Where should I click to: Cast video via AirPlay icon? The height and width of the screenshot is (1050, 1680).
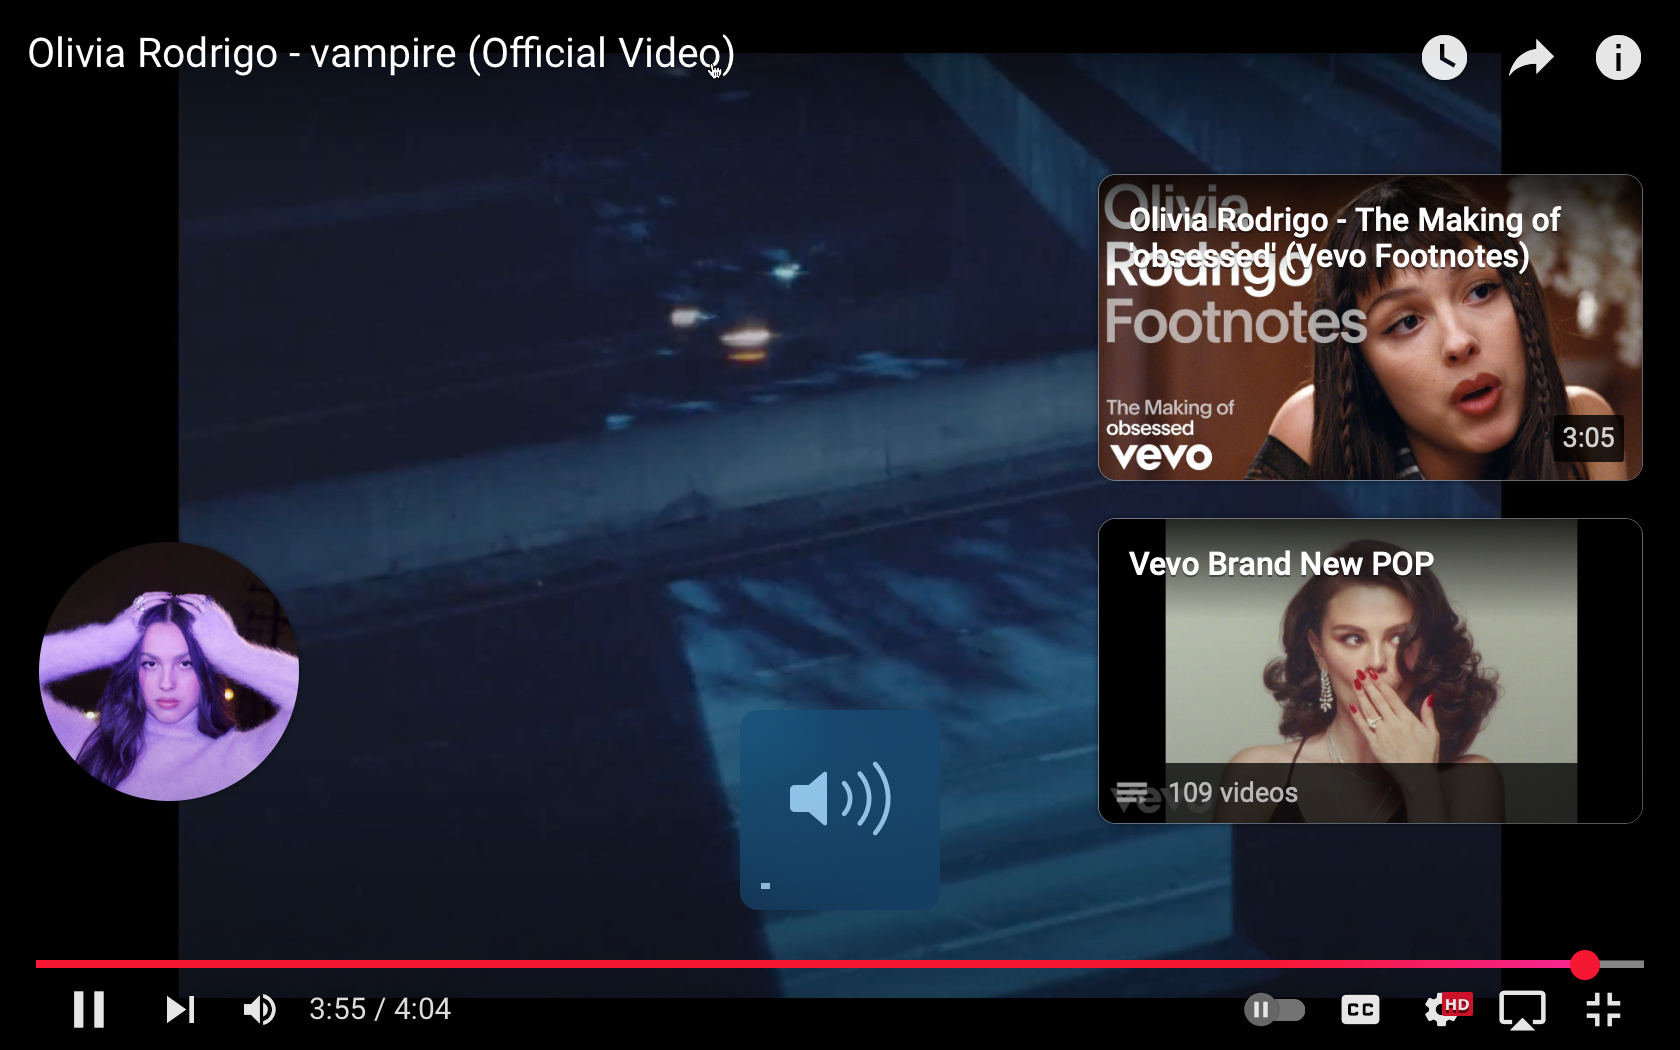(1522, 1009)
